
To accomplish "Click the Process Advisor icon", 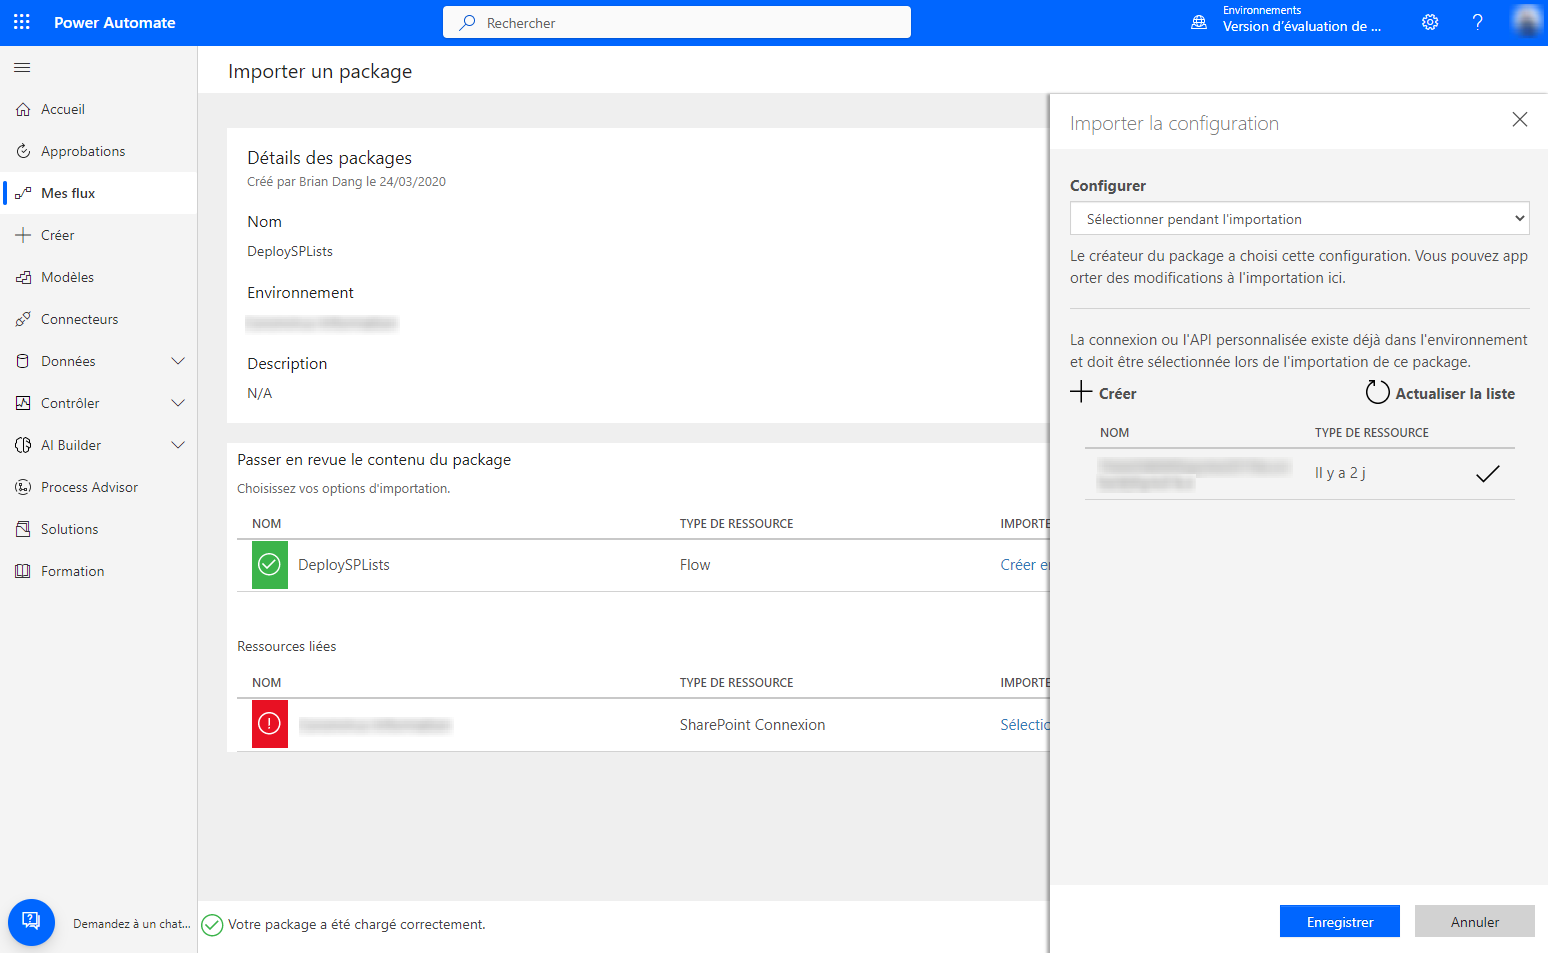I will pyautogui.click(x=23, y=487).
